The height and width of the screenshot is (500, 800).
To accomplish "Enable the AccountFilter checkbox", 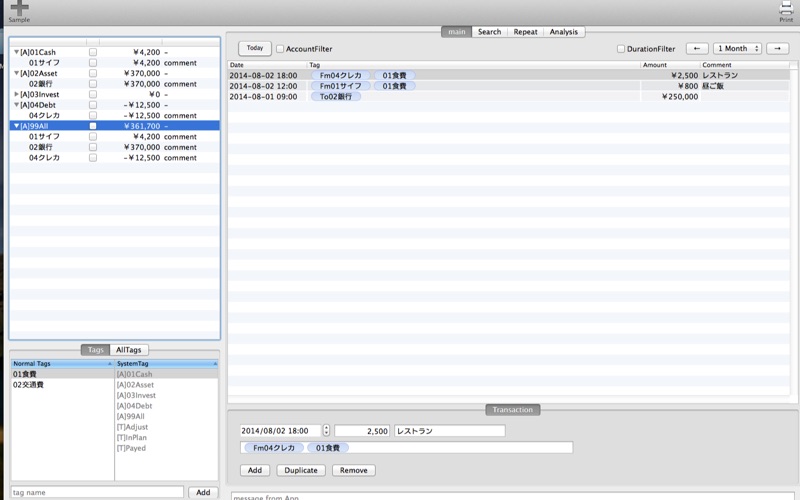I will point(280,49).
